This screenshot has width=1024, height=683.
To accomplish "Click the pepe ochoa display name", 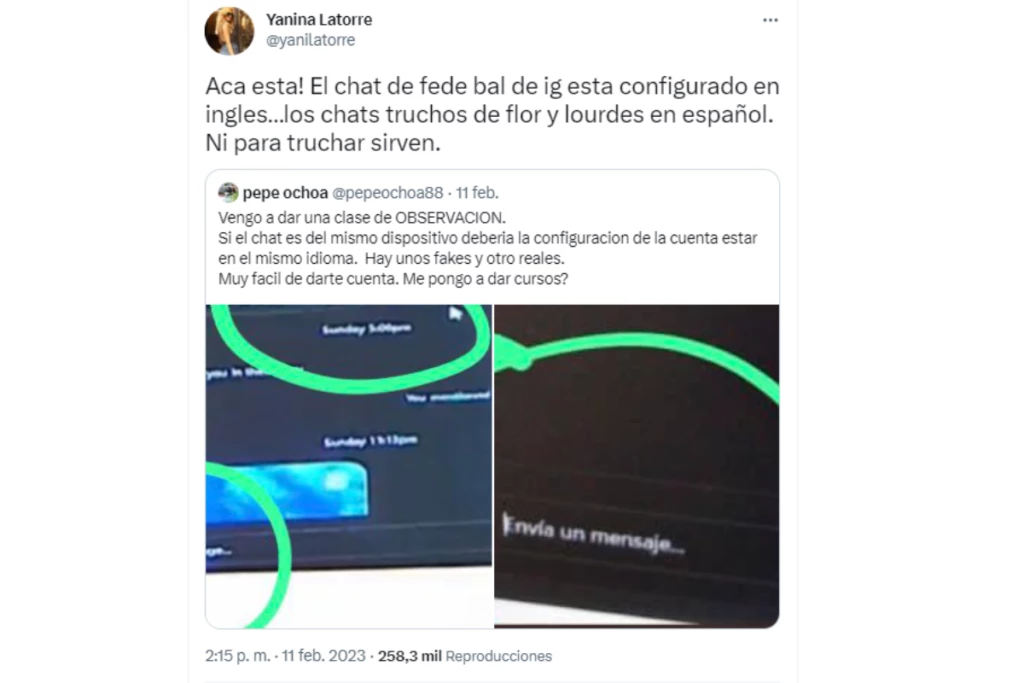I will click(x=285, y=193).
